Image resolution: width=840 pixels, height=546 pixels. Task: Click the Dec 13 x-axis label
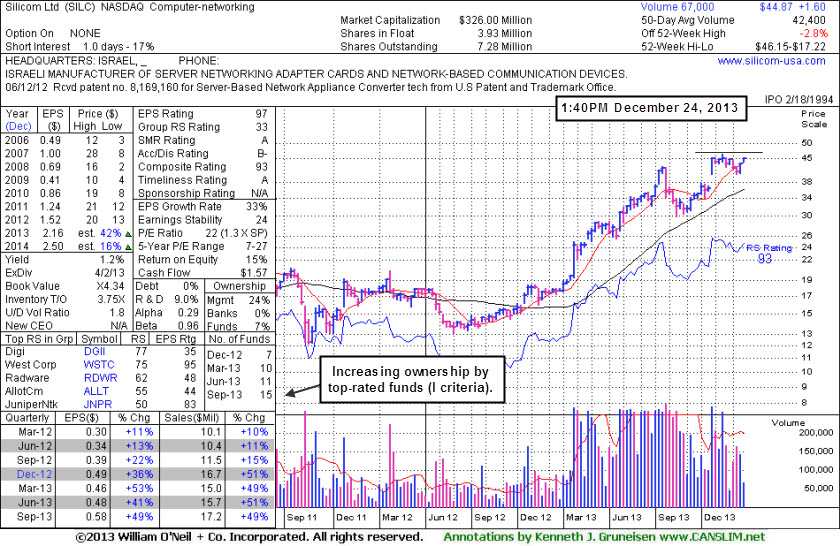click(720, 517)
